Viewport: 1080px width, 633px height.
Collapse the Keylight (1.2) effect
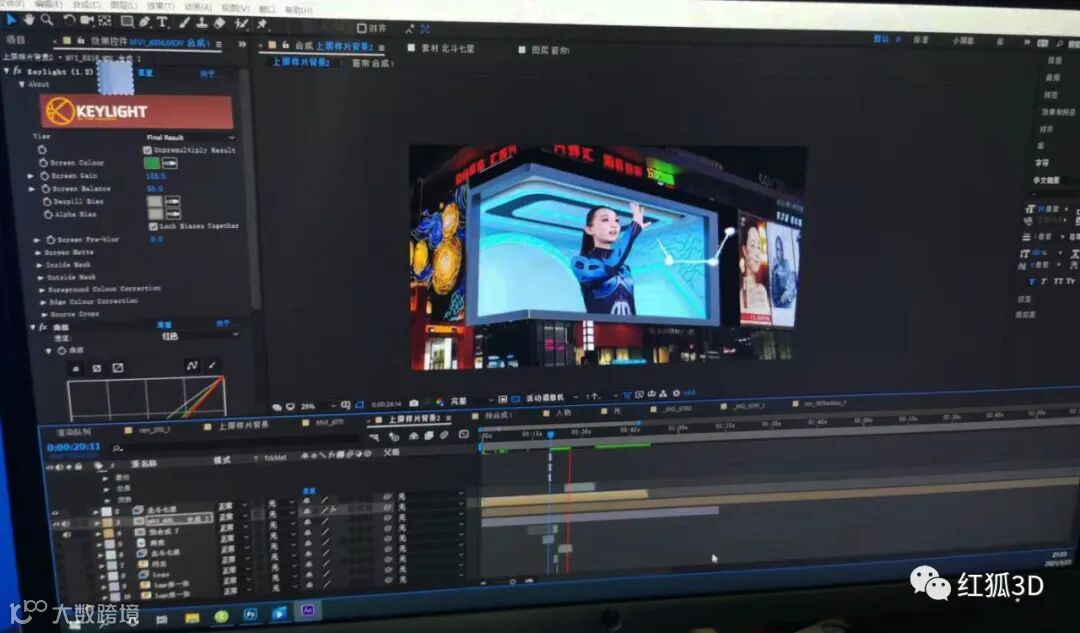[x=7, y=70]
